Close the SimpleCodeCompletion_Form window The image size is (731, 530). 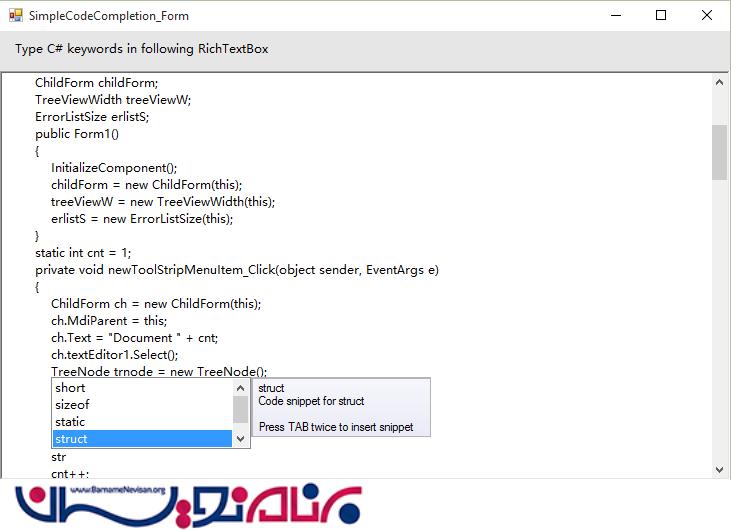point(707,16)
